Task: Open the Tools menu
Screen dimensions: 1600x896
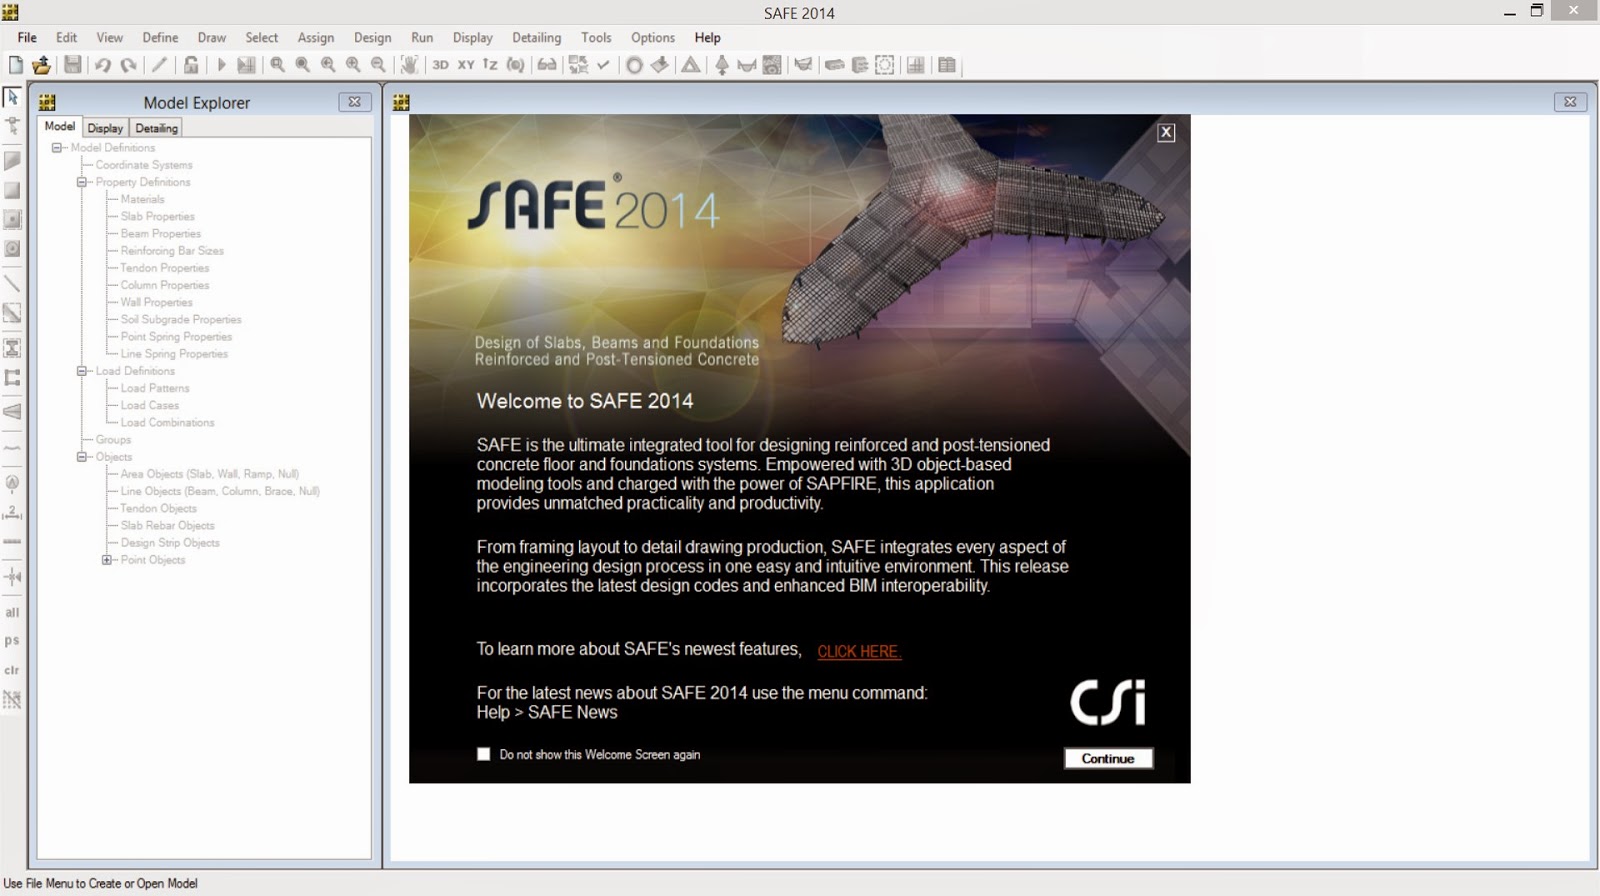Action: pos(596,37)
